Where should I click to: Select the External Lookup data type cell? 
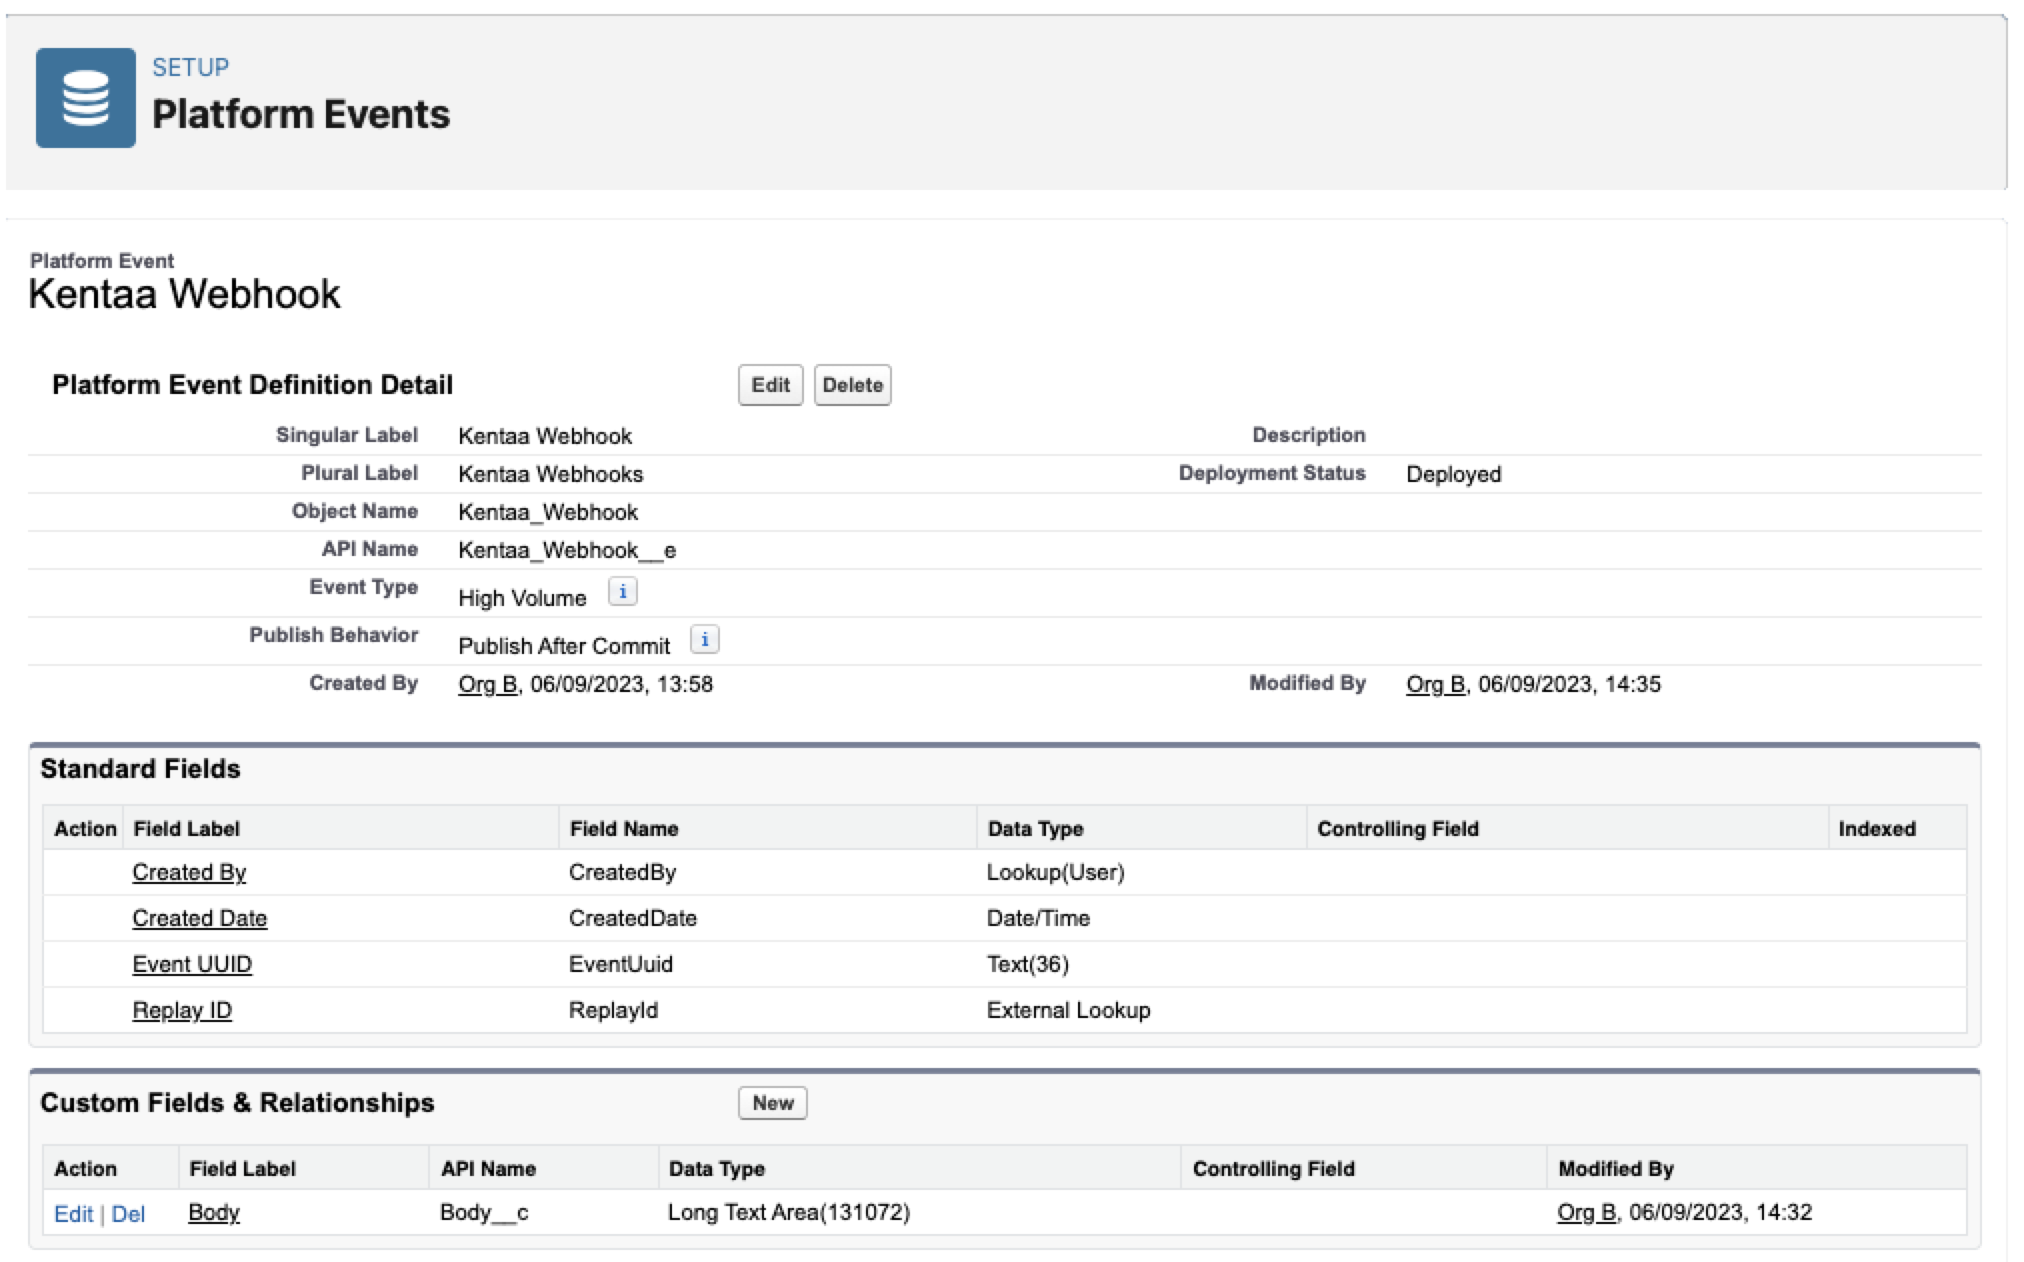(x=1068, y=1010)
